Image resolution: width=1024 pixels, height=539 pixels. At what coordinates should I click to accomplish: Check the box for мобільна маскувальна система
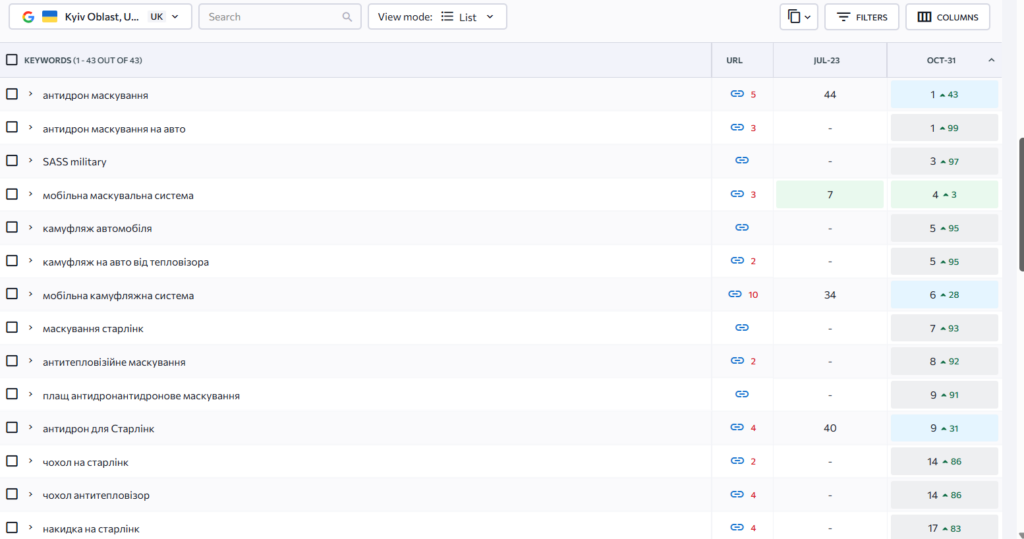[x=12, y=194]
